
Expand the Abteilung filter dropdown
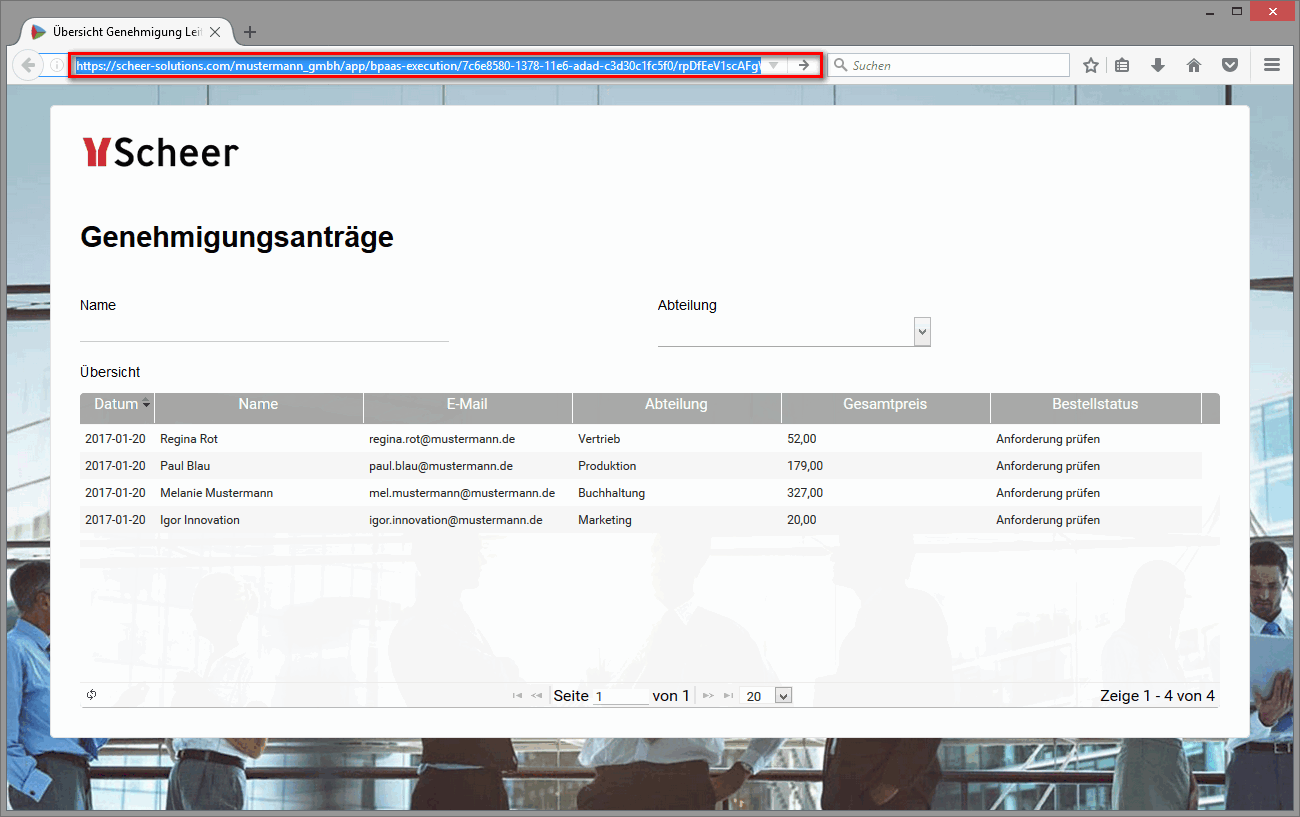click(922, 332)
